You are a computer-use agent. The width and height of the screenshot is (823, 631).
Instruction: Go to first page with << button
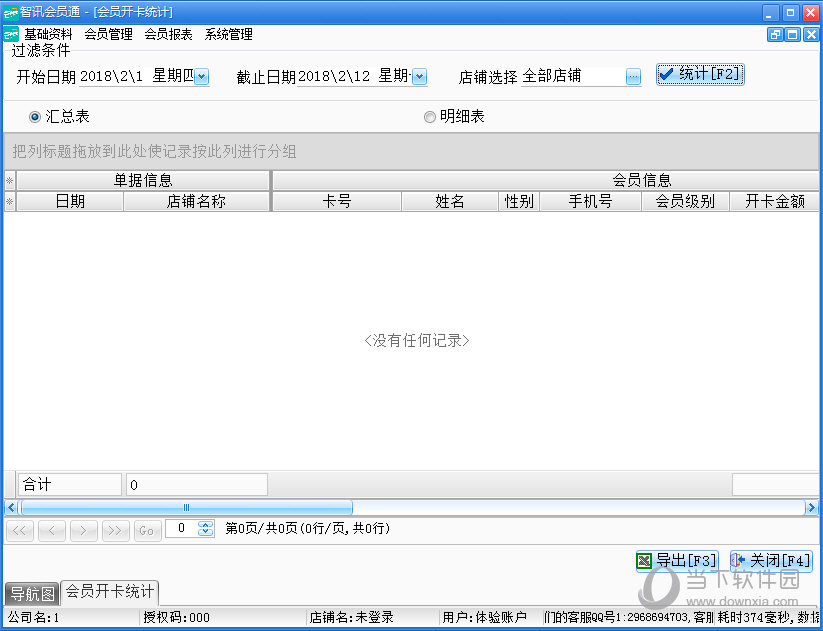(19, 530)
